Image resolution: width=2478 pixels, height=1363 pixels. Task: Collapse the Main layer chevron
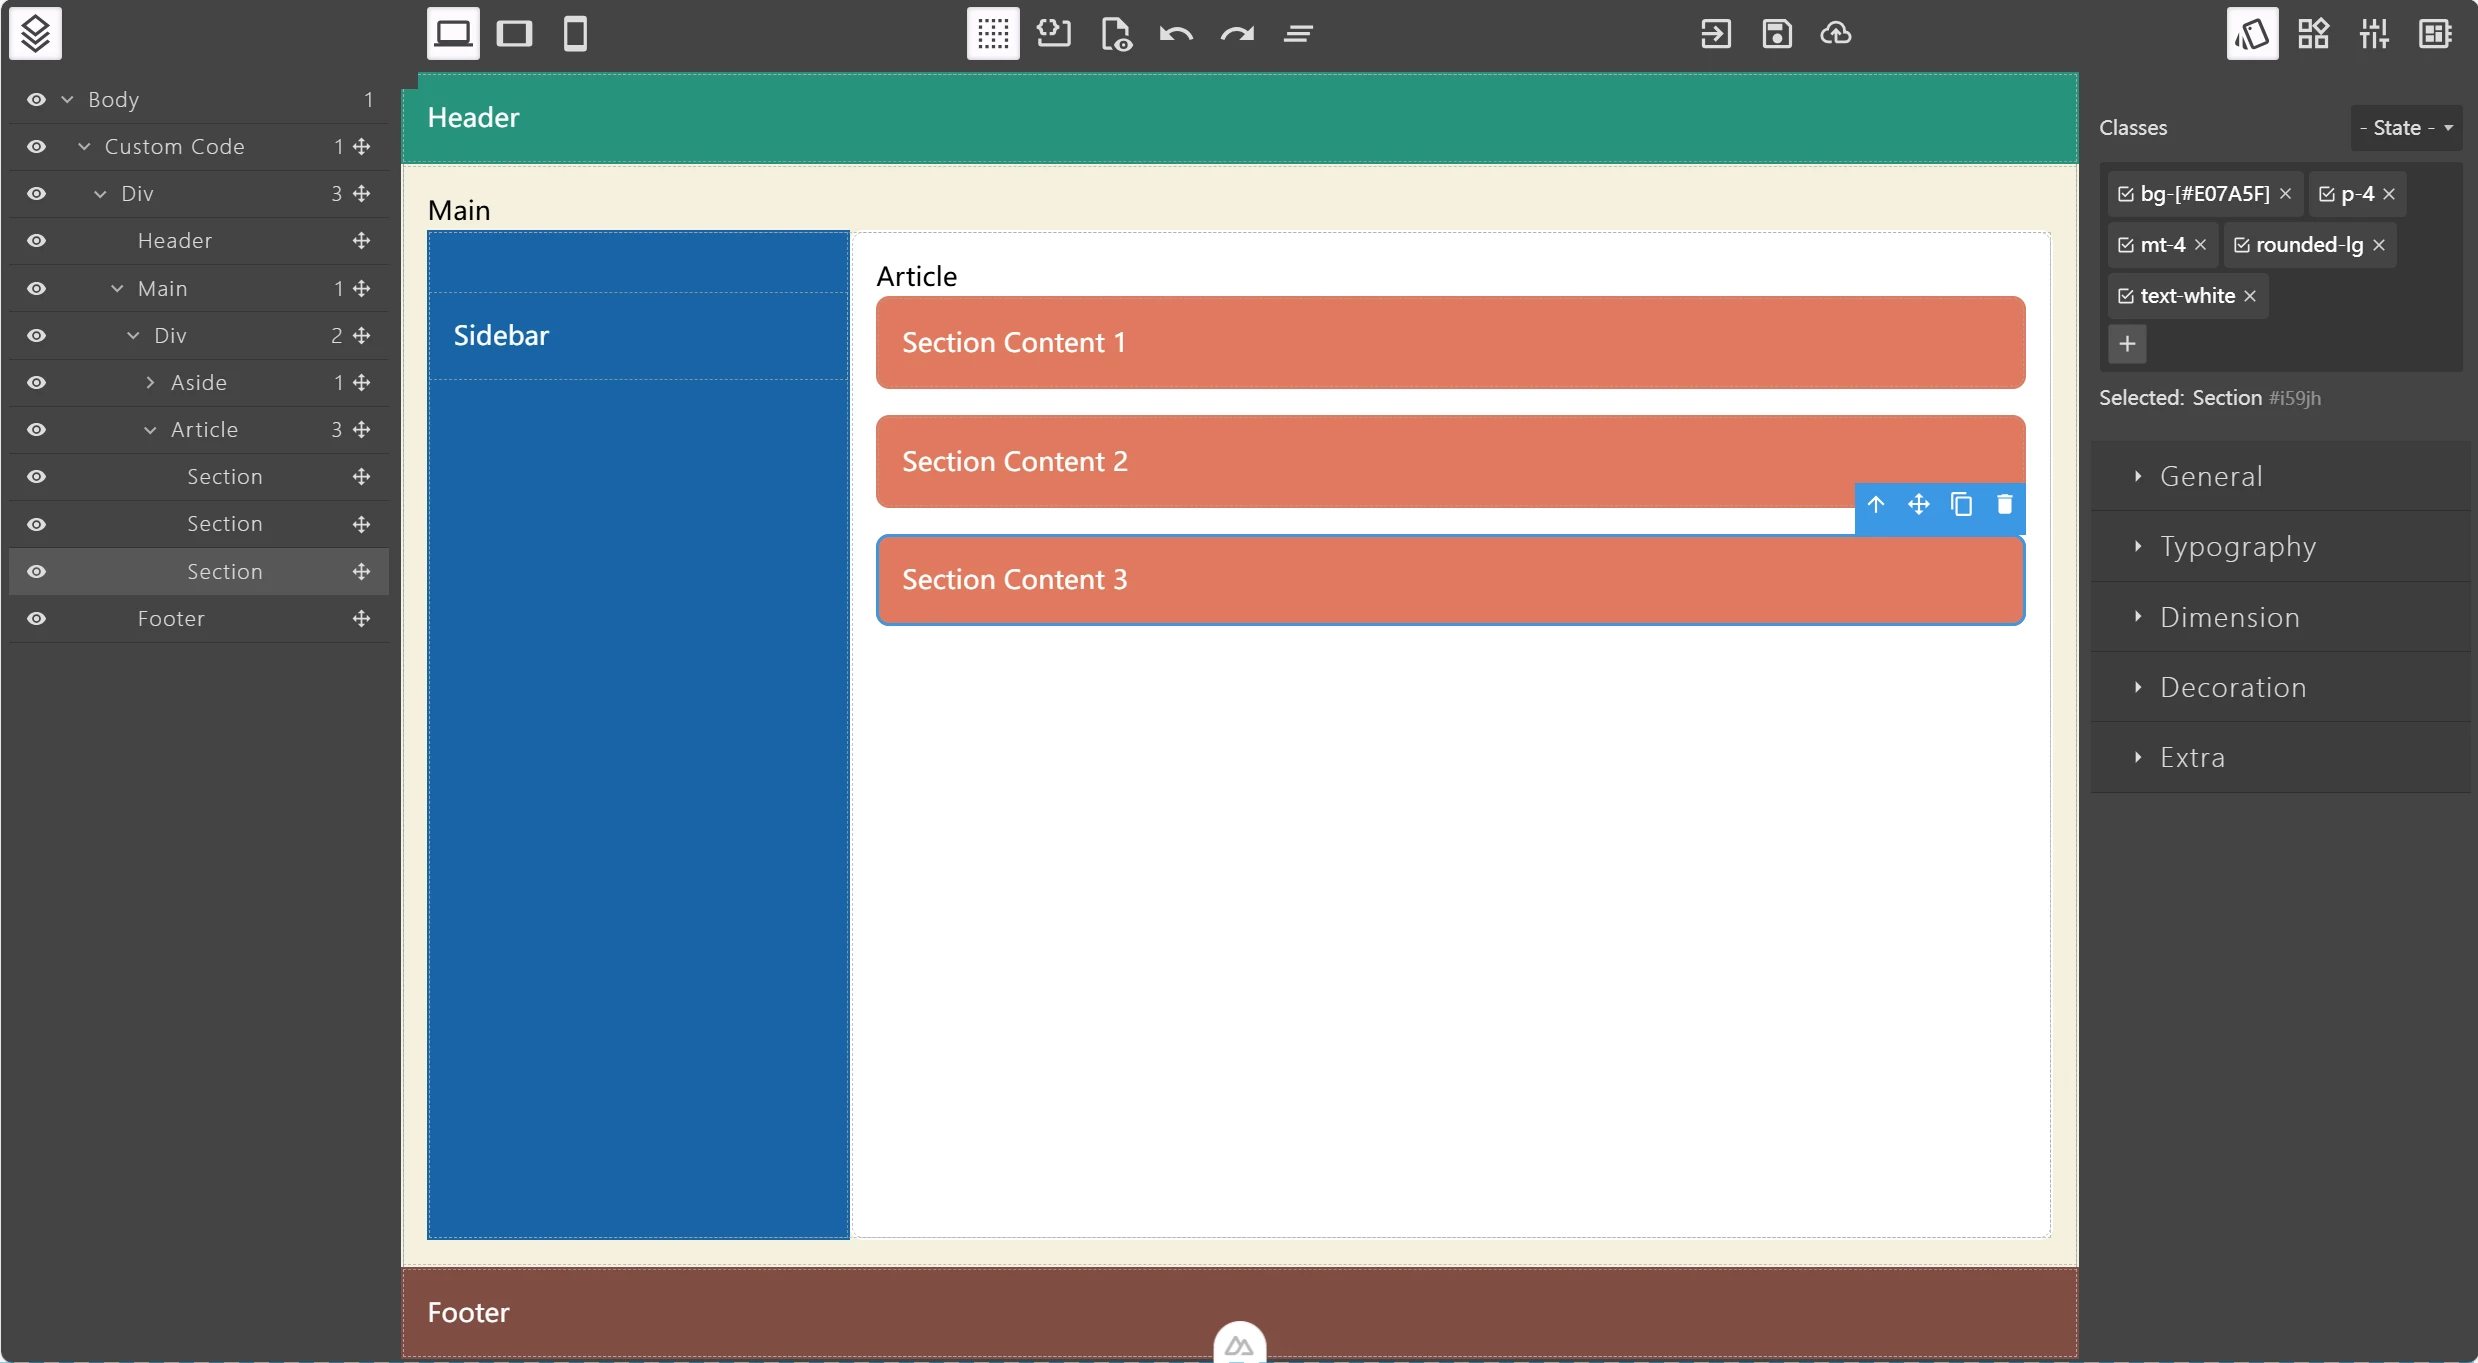pyautogui.click(x=117, y=289)
